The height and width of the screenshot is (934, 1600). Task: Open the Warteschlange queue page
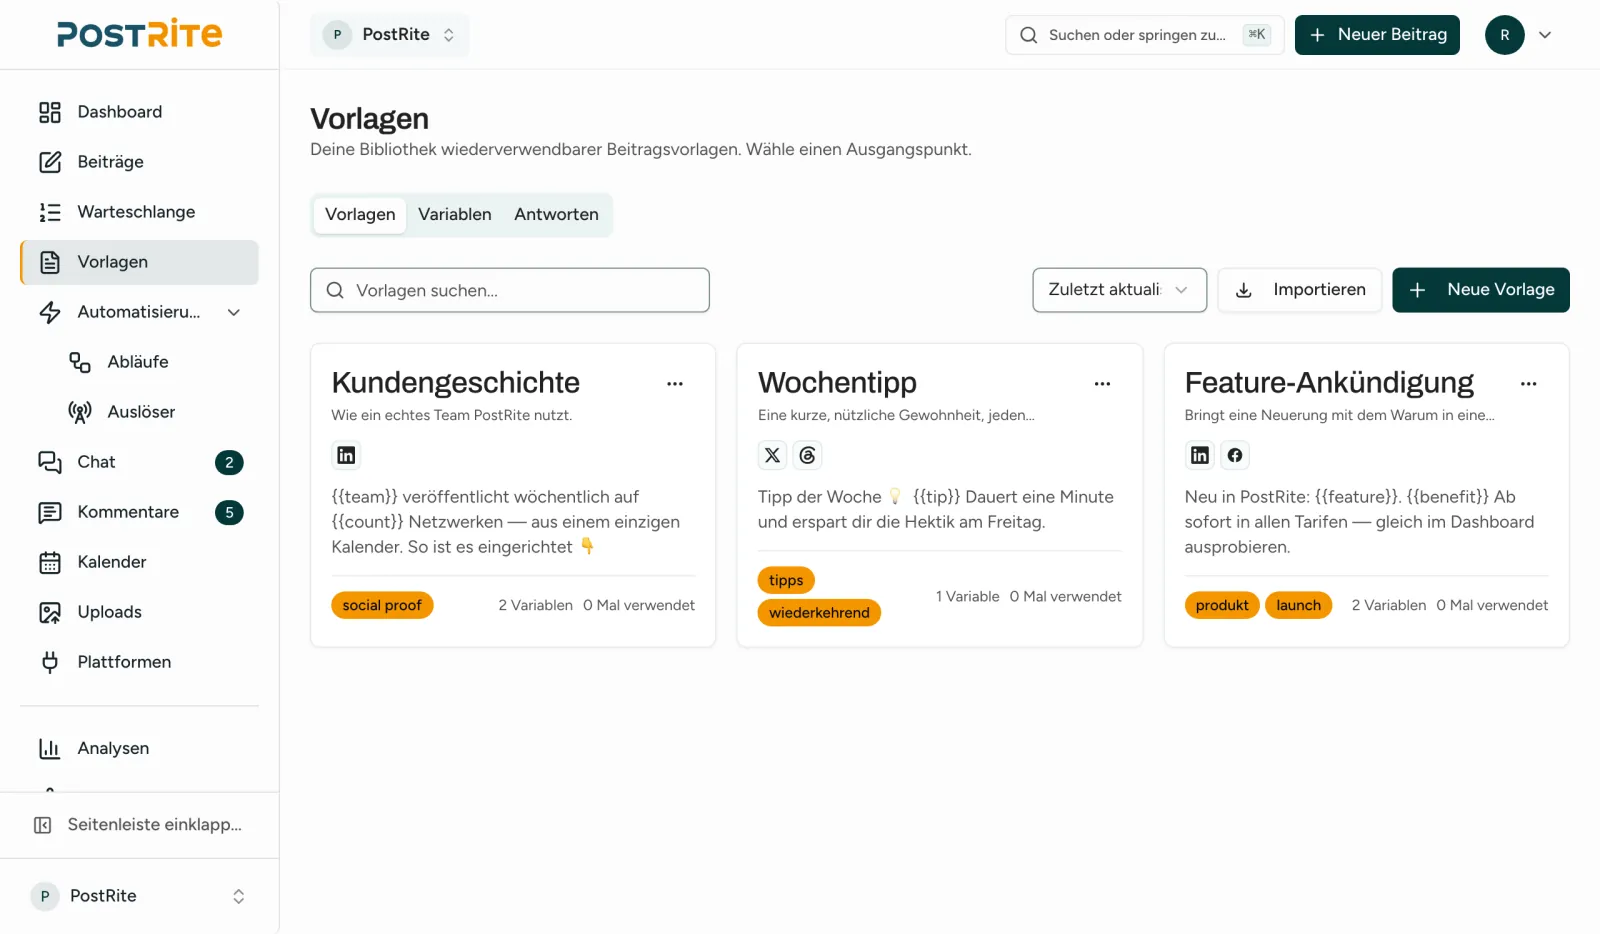[139, 212]
